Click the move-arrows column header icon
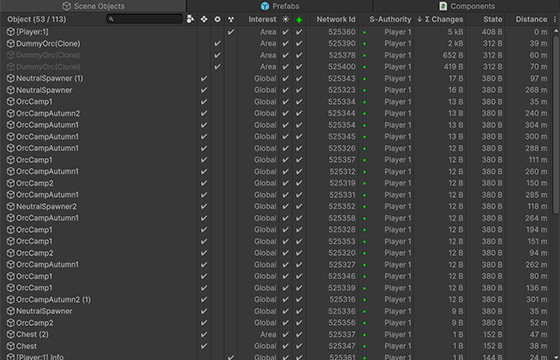 (x=204, y=19)
